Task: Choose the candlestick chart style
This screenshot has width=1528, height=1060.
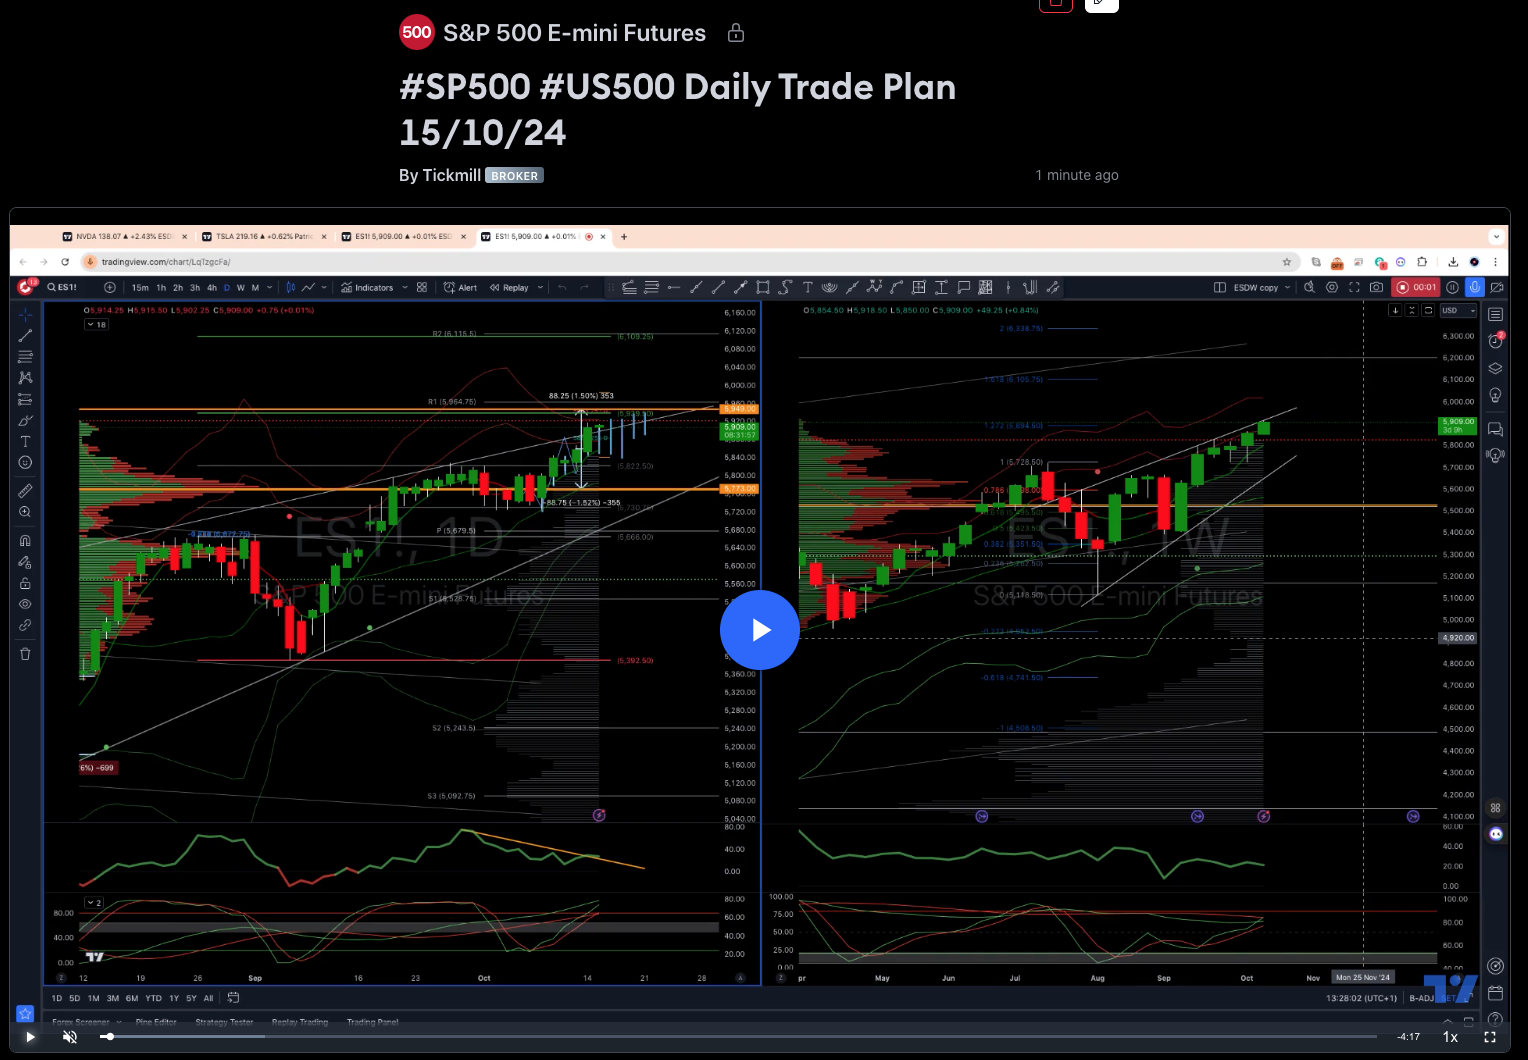Action: point(291,287)
